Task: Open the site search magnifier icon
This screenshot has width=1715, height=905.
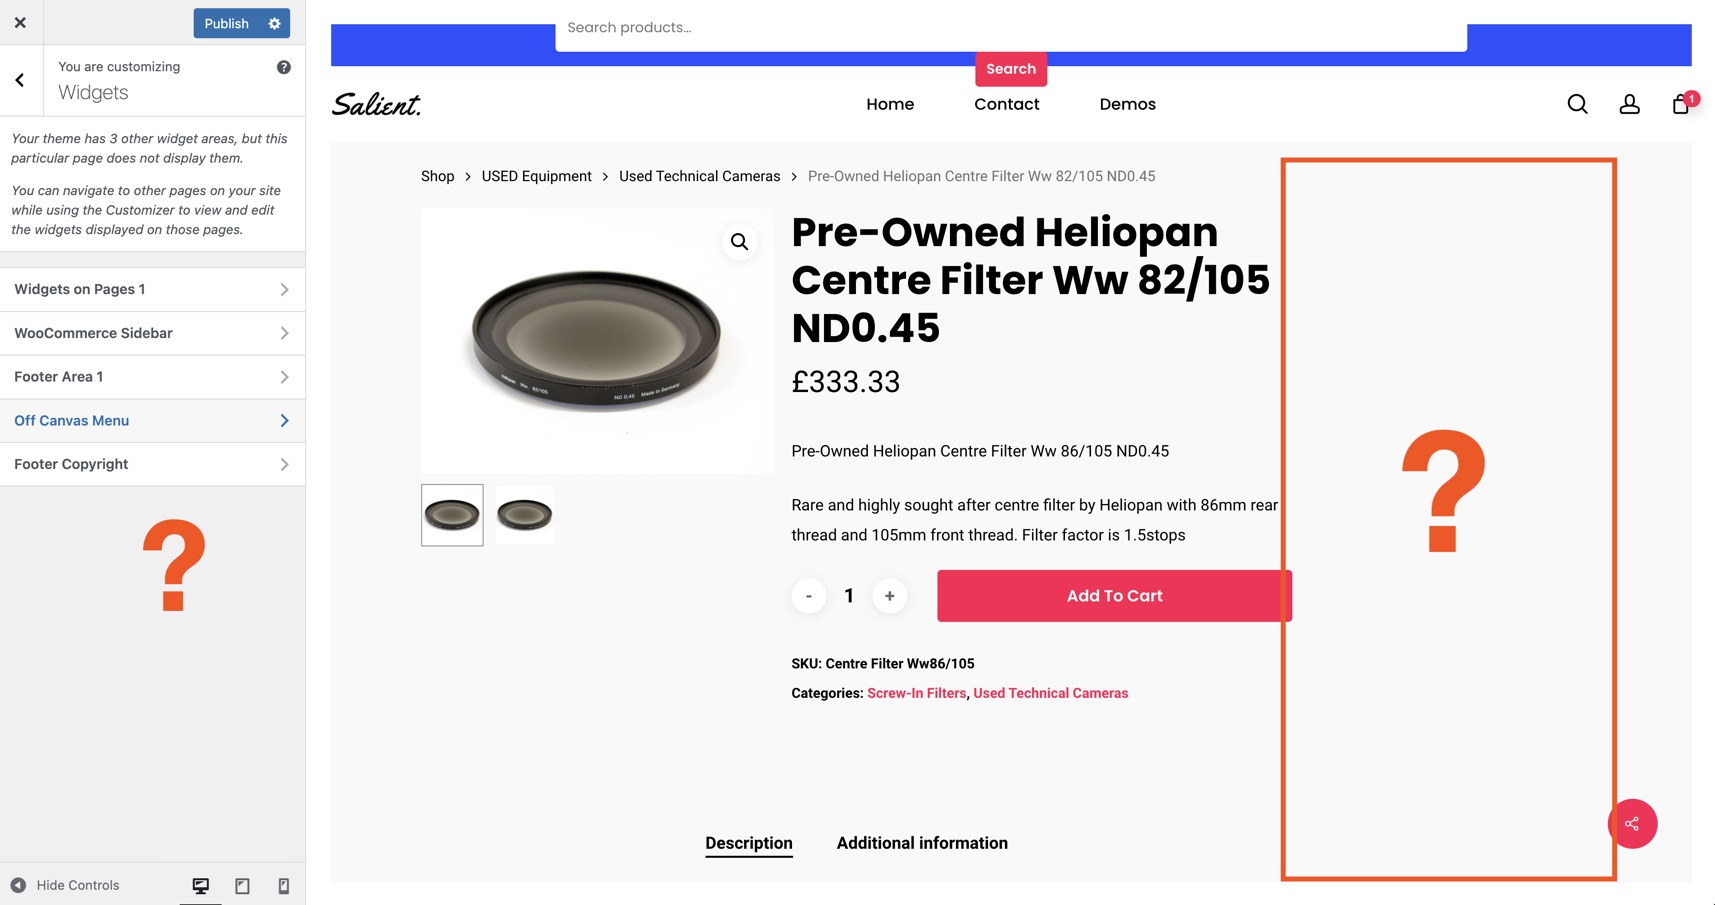Action: point(1577,104)
